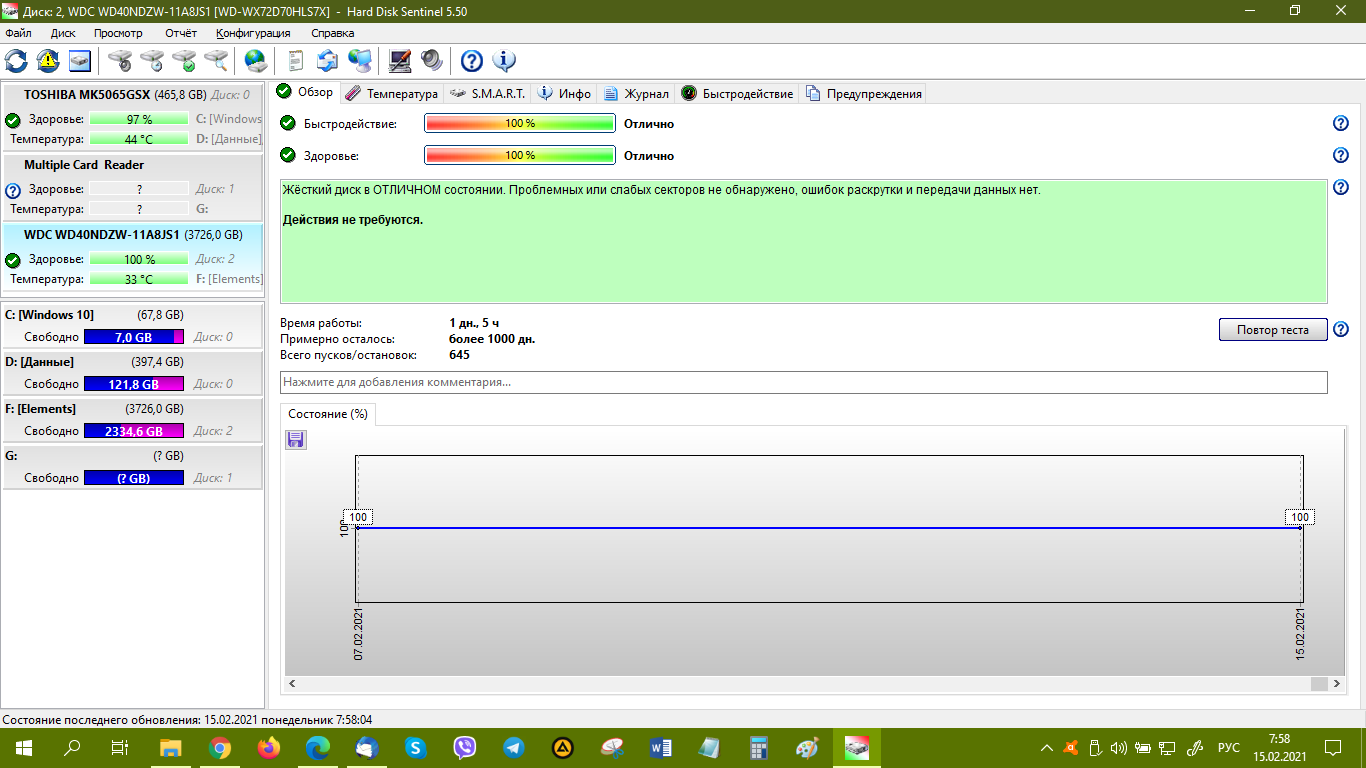Open help question mark toolbar icon

(x=472, y=61)
